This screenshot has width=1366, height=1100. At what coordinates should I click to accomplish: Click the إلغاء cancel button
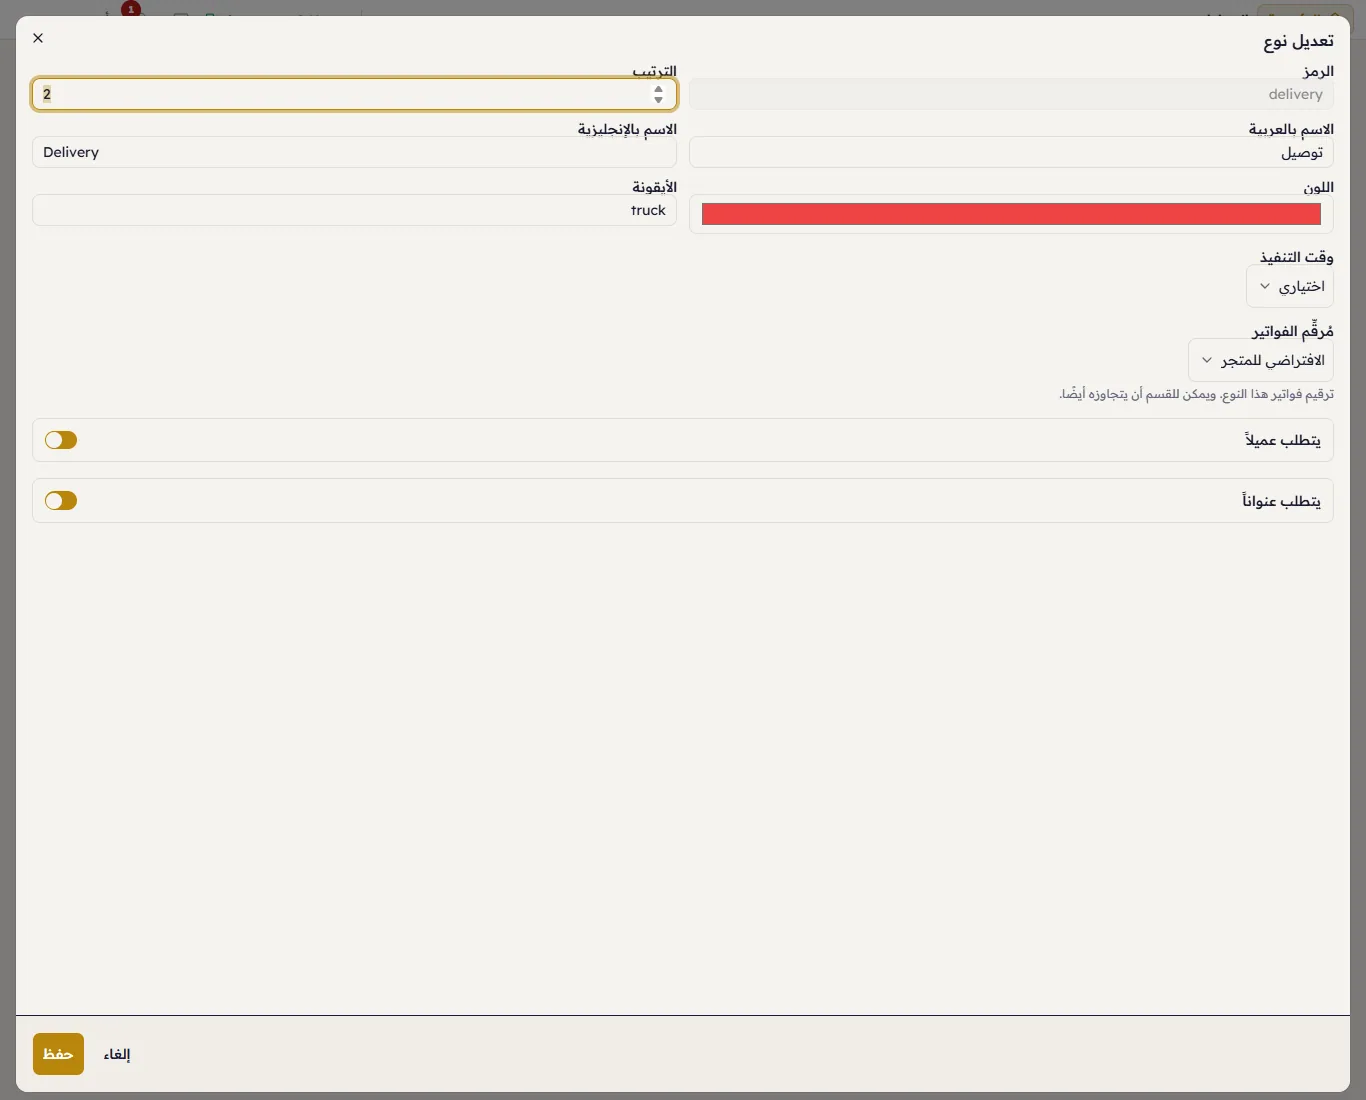(x=117, y=1054)
